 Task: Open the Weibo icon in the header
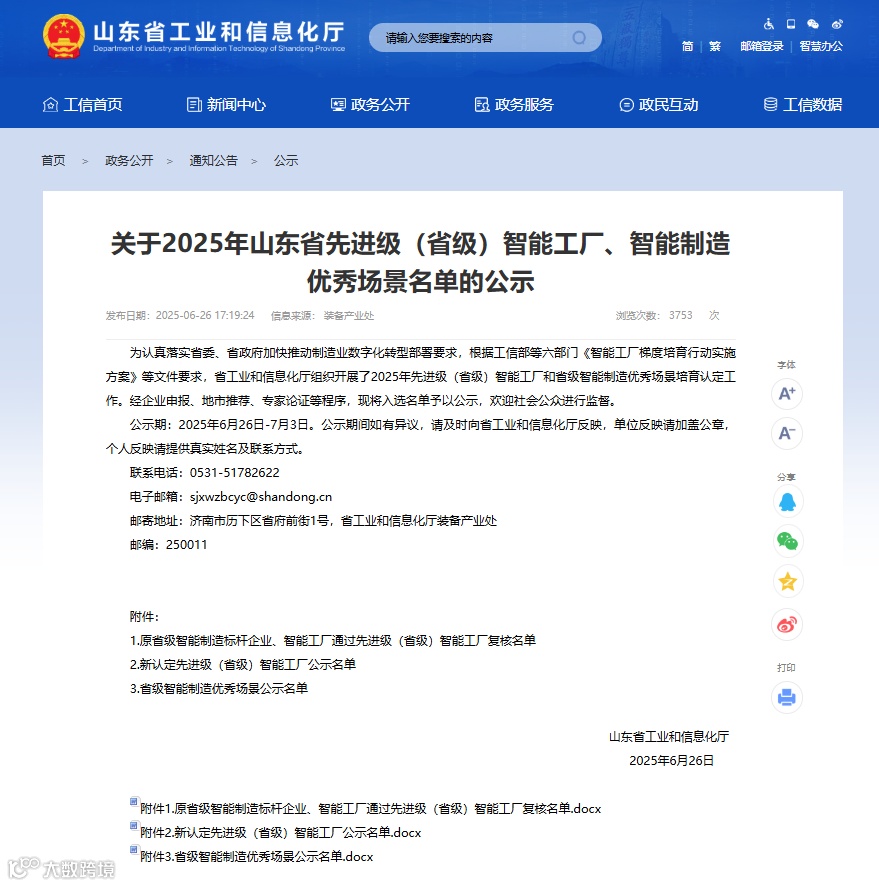837,24
